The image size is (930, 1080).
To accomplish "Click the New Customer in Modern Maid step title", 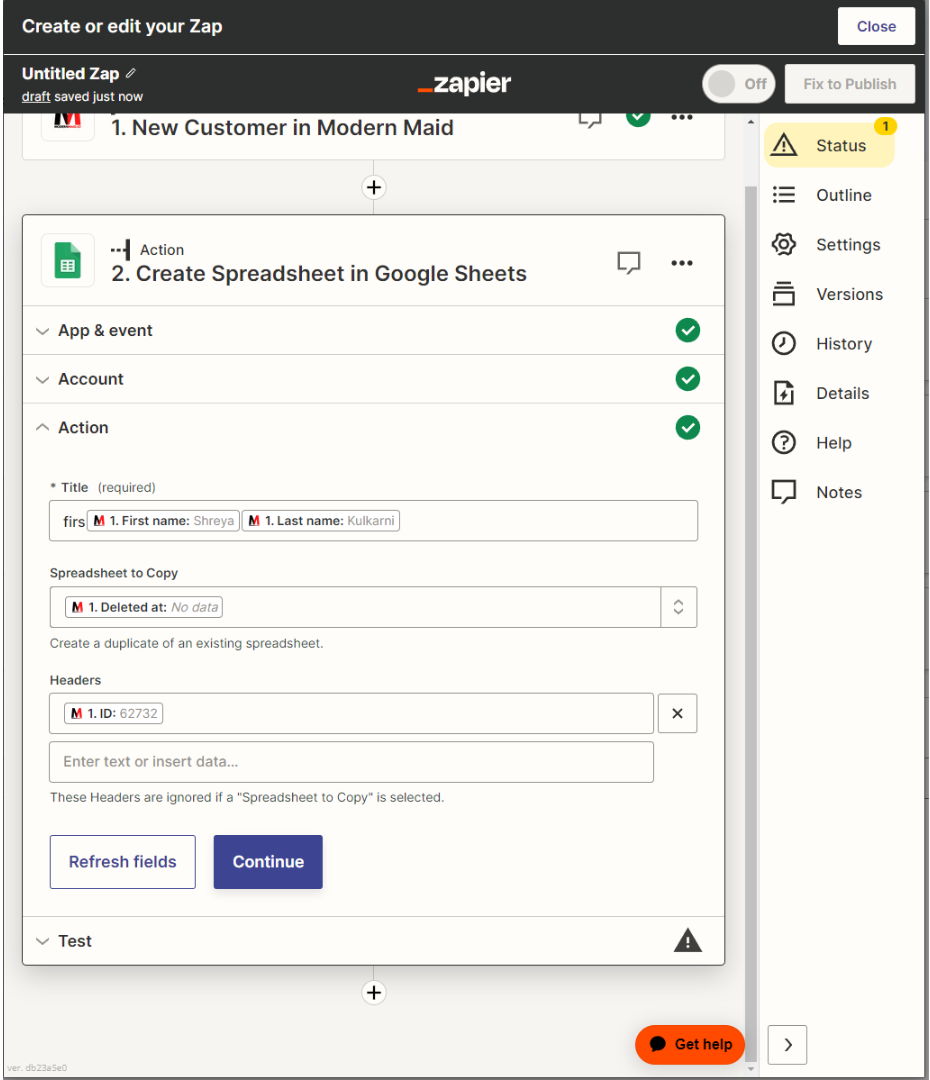I will (282, 127).
